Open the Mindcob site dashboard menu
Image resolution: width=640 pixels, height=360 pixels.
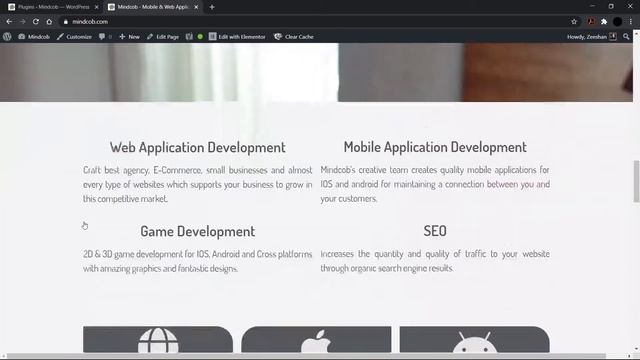(x=34, y=37)
